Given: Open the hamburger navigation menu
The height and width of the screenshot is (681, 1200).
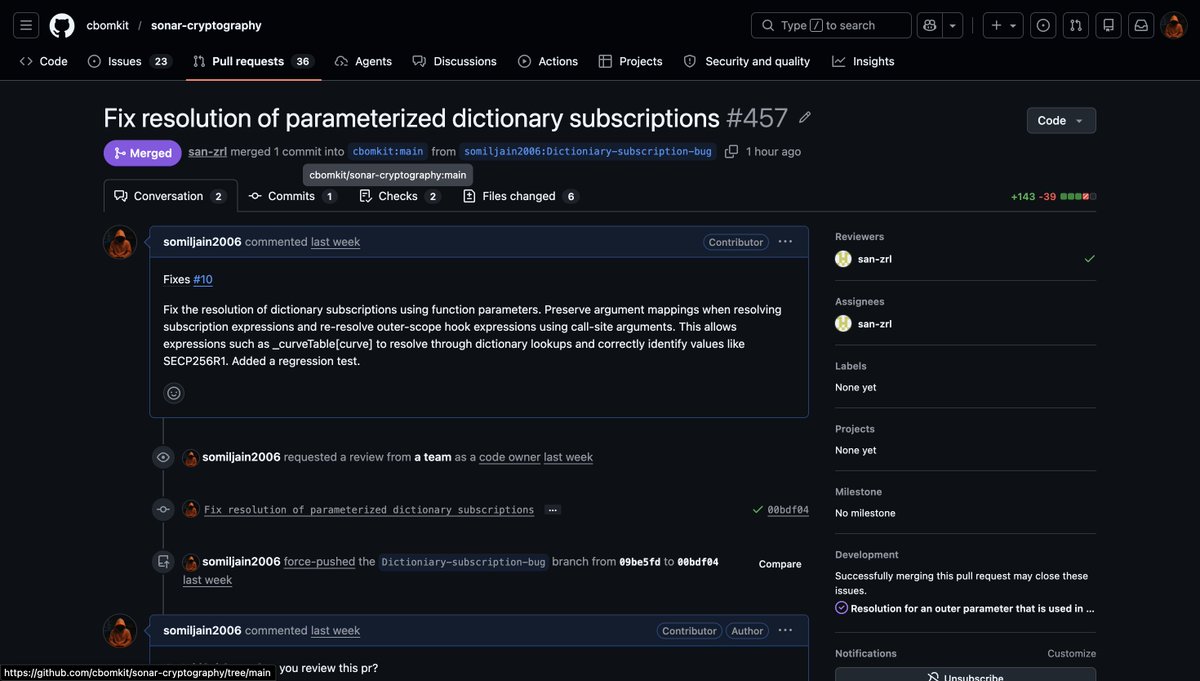Looking at the screenshot, I should [x=26, y=25].
